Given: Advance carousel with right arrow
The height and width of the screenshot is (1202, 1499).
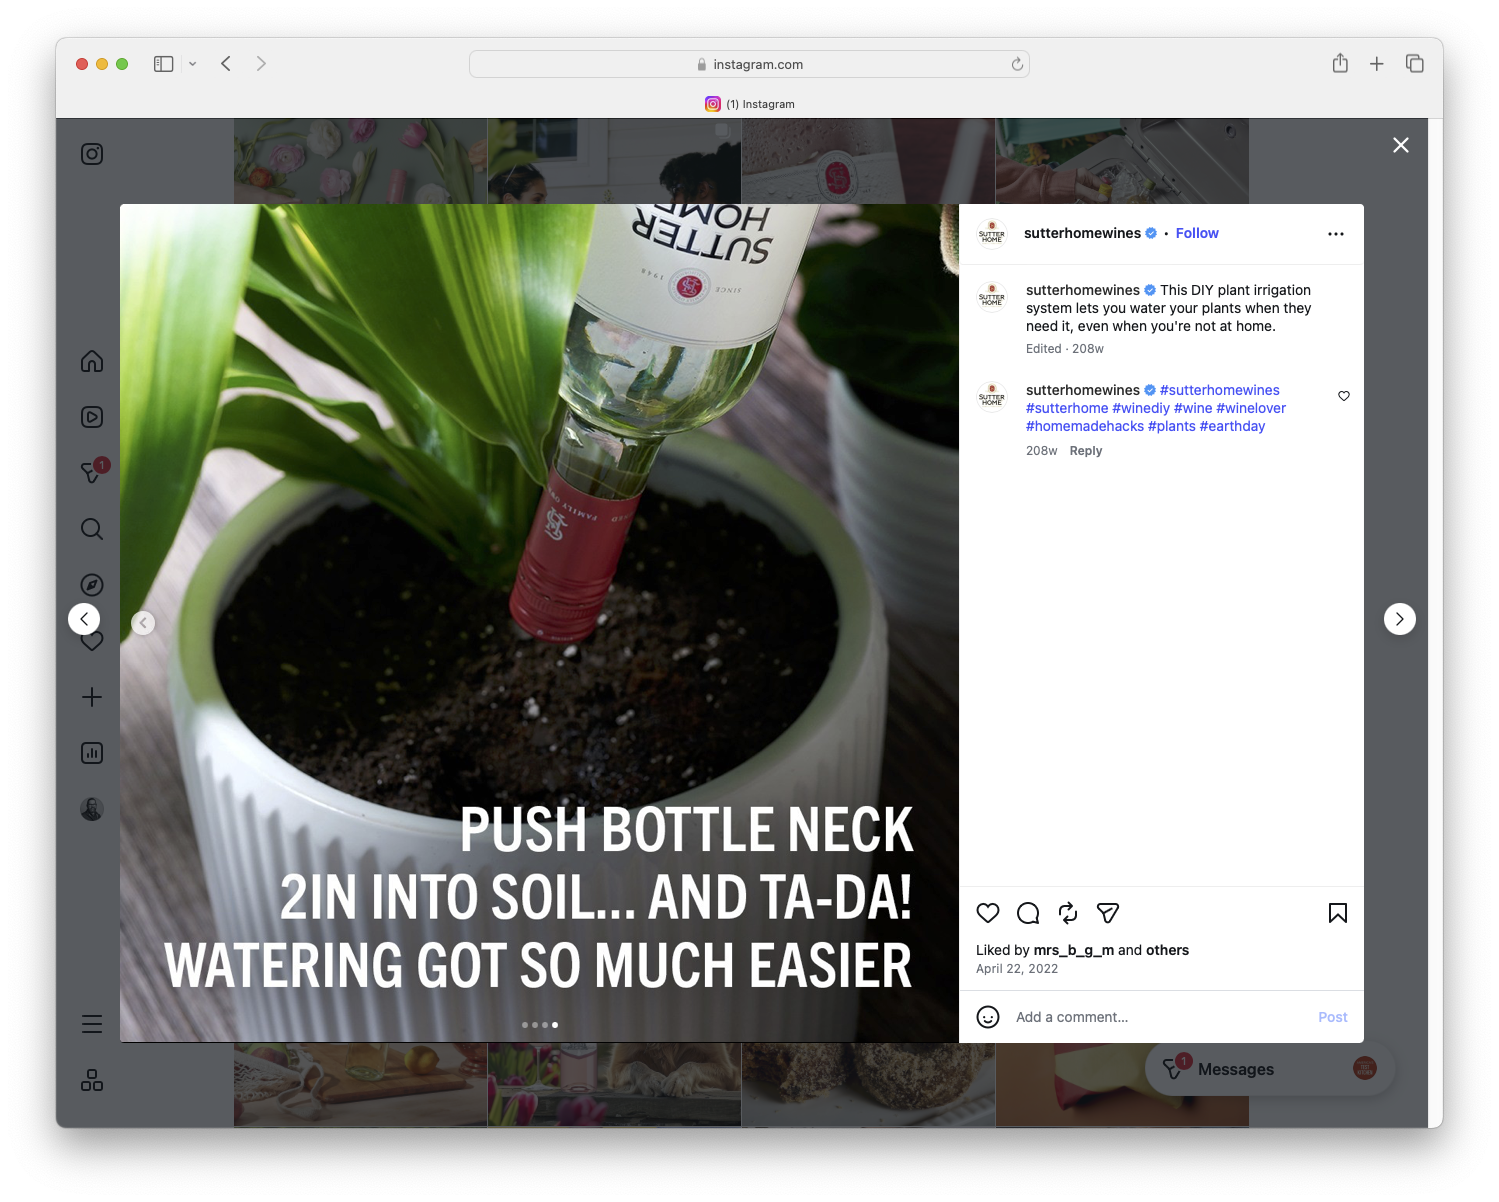Looking at the screenshot, I should (x=1400, y=619).
